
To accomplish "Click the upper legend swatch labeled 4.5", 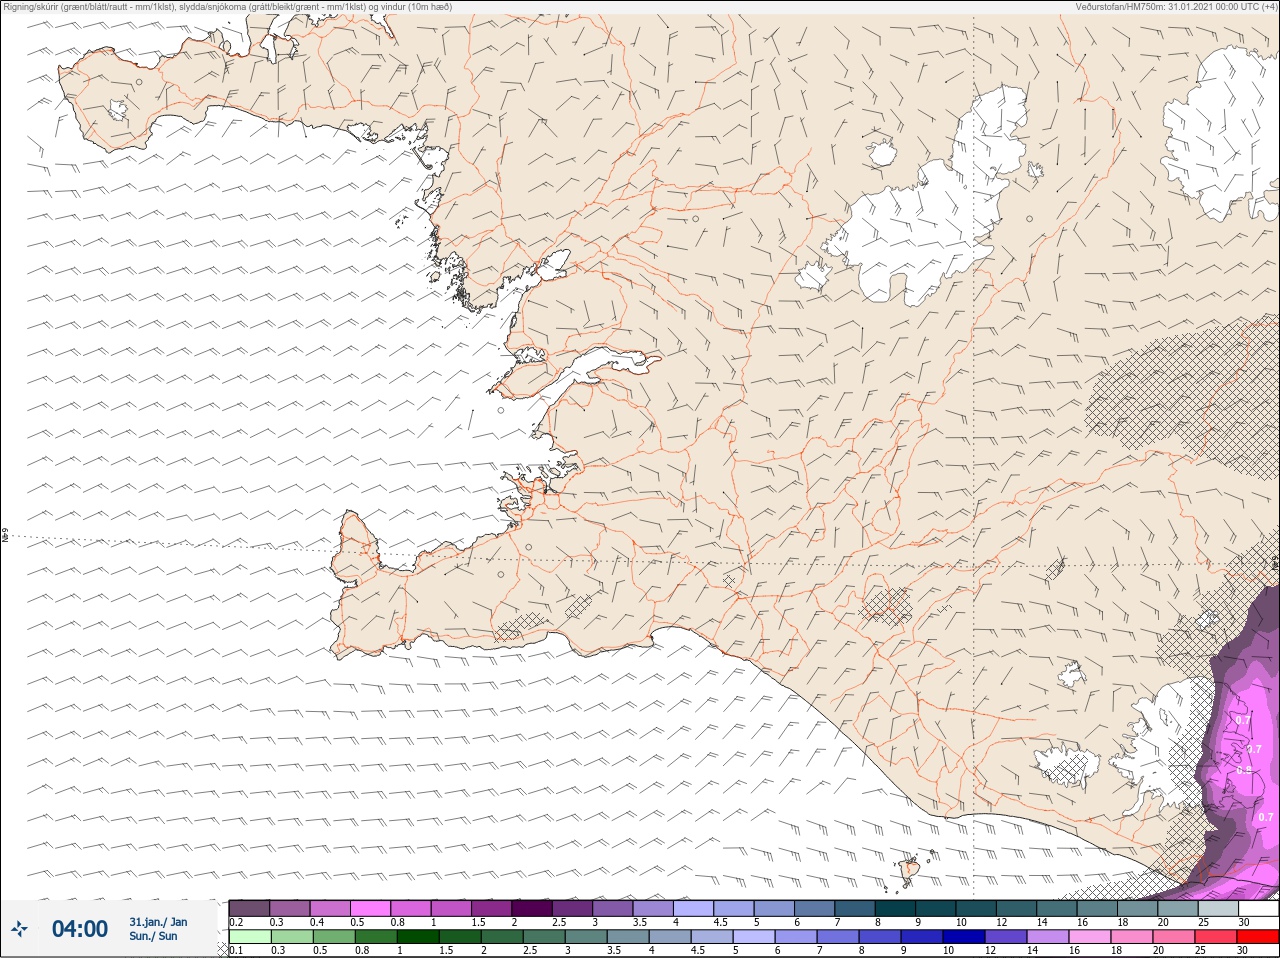I will tap(734, 908).
